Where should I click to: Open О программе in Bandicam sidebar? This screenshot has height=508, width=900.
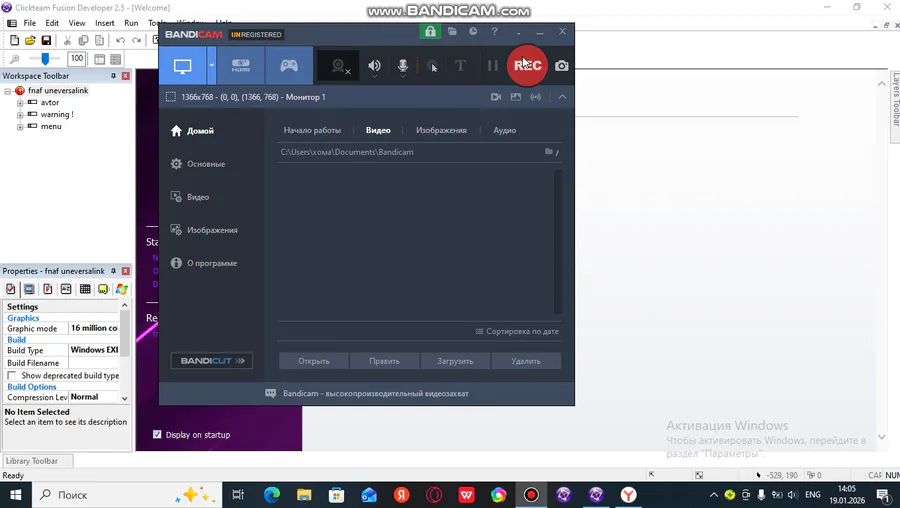coord(204,263)
